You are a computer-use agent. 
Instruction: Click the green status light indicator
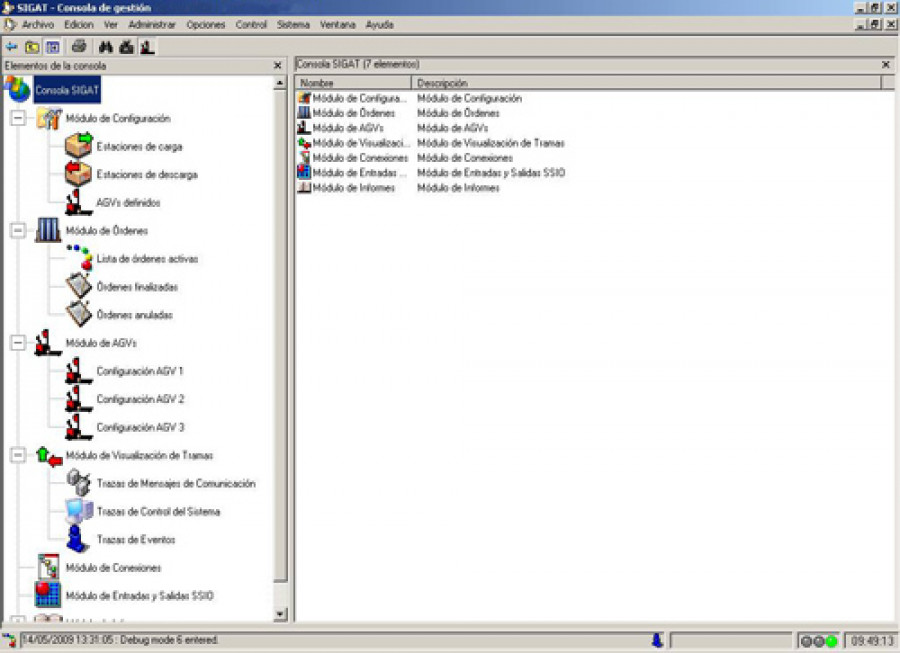[831, 641]
